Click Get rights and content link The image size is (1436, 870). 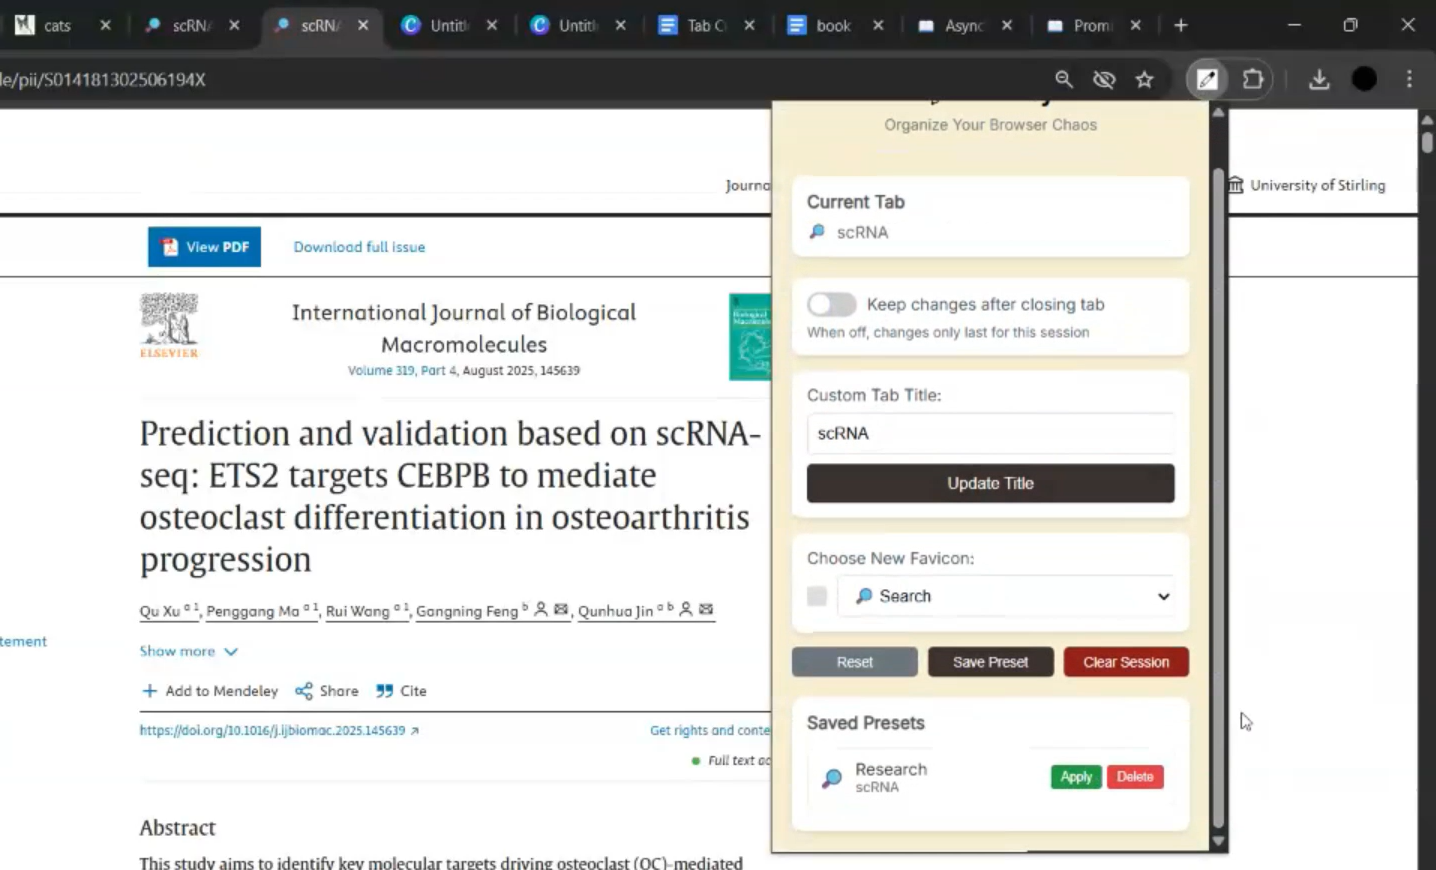710,731
